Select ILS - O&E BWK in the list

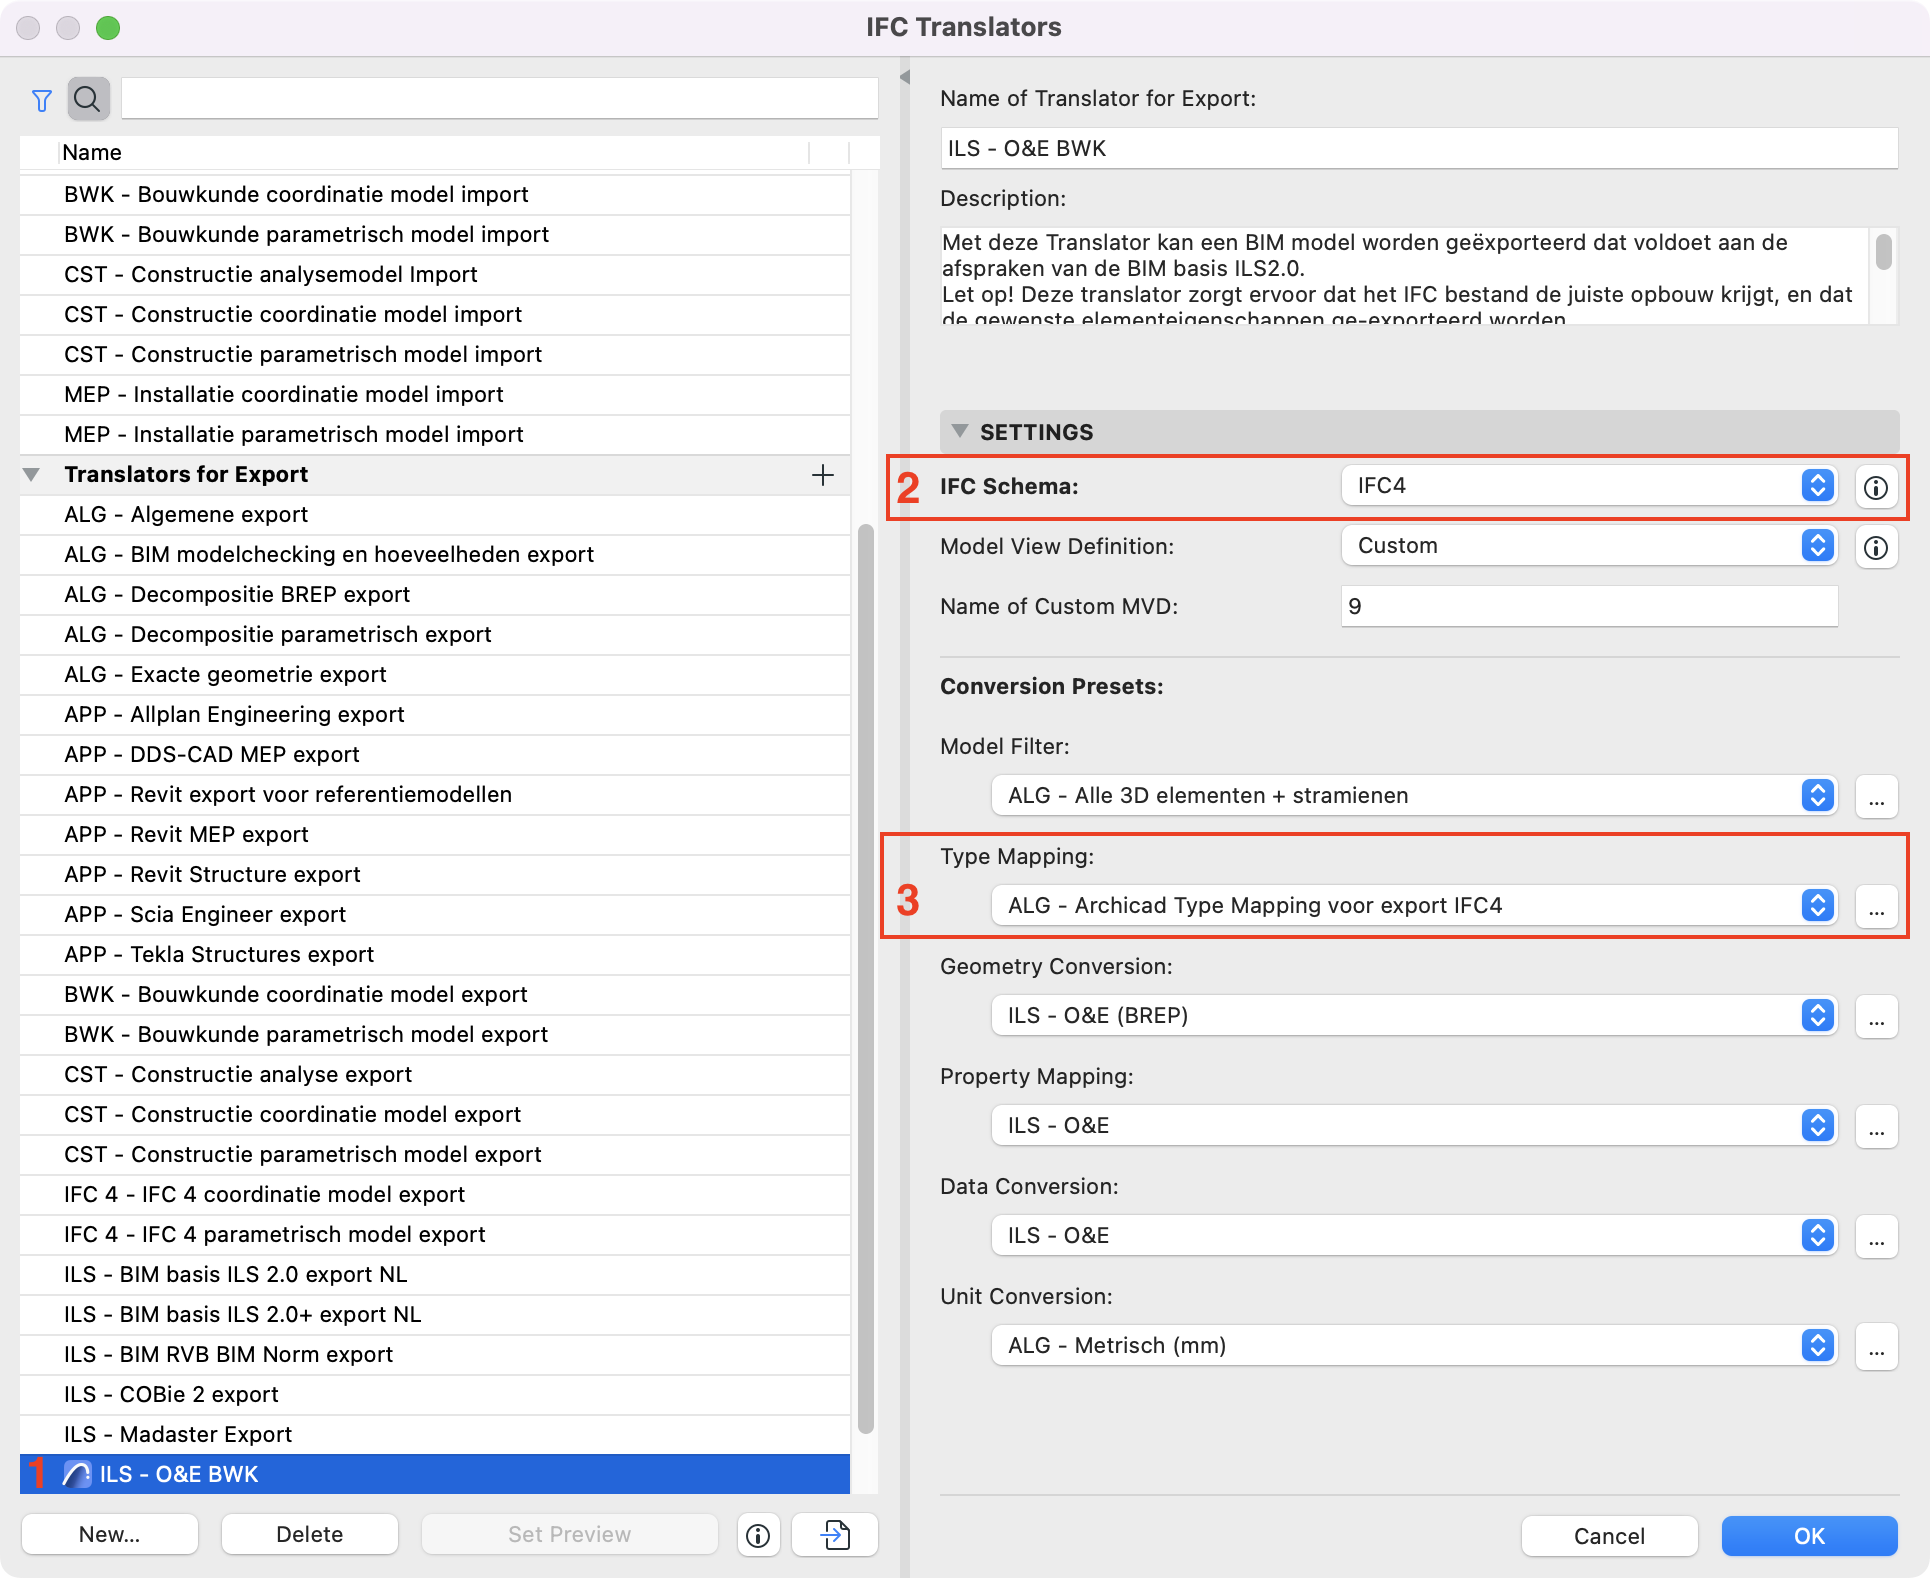435,1475
